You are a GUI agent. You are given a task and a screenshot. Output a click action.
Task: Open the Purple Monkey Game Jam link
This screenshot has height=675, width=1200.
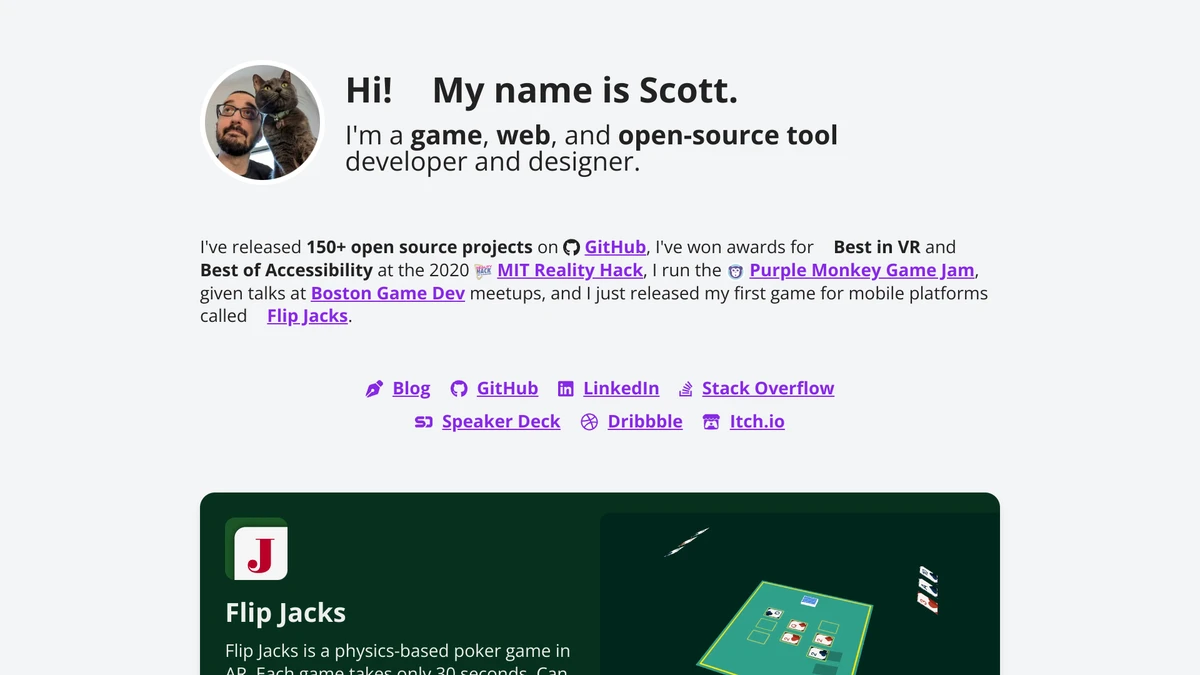(x=862, y=270)
